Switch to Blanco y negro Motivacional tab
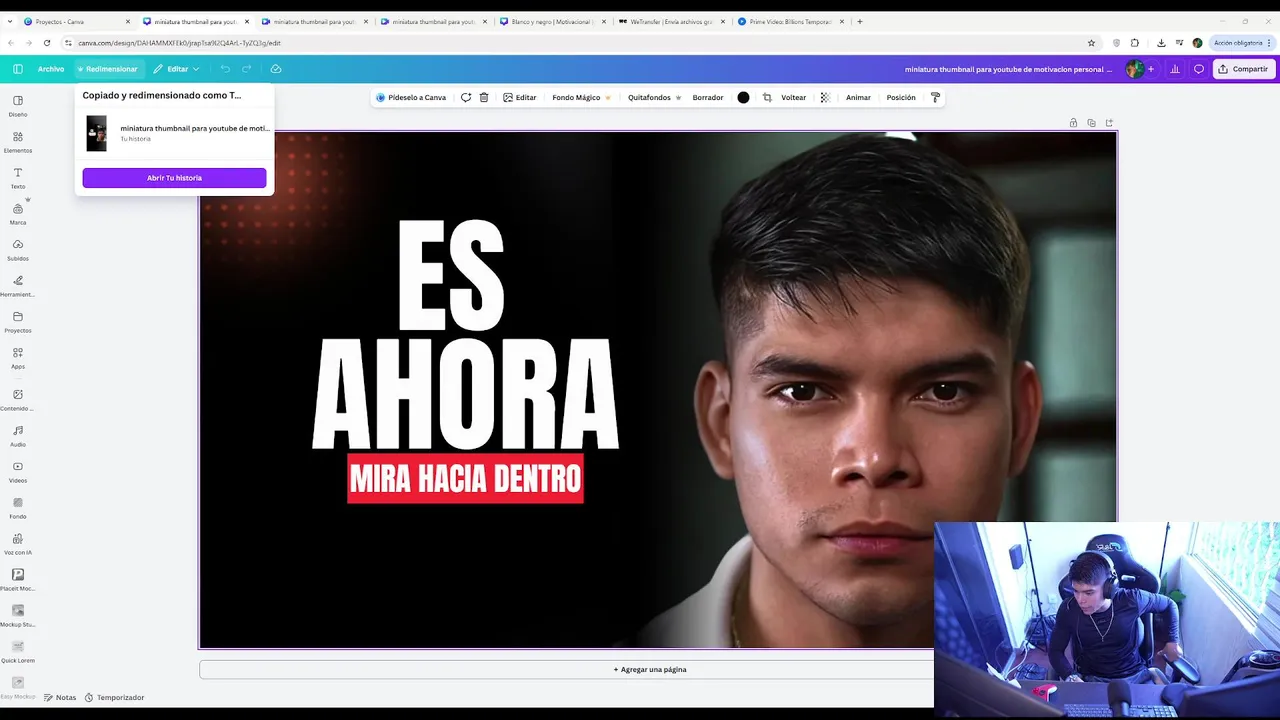This screenshot has height=720, width=1280. tap(553, 21)
